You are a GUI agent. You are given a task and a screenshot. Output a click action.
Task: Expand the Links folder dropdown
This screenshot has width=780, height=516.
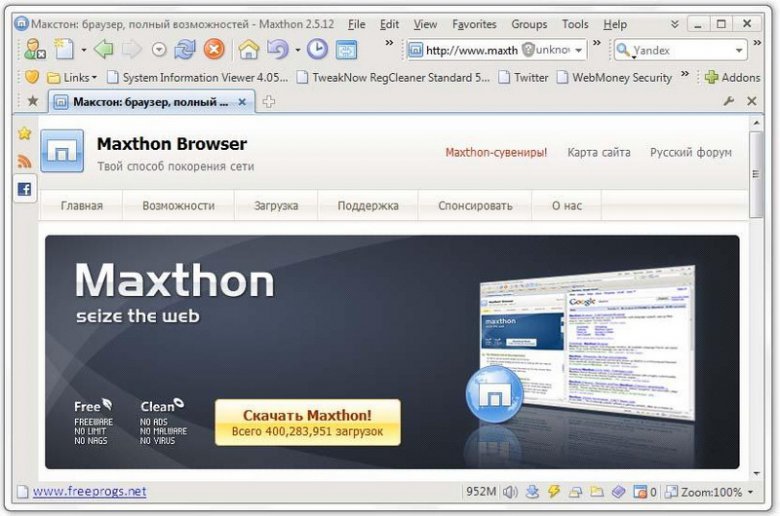pos(94,77)
